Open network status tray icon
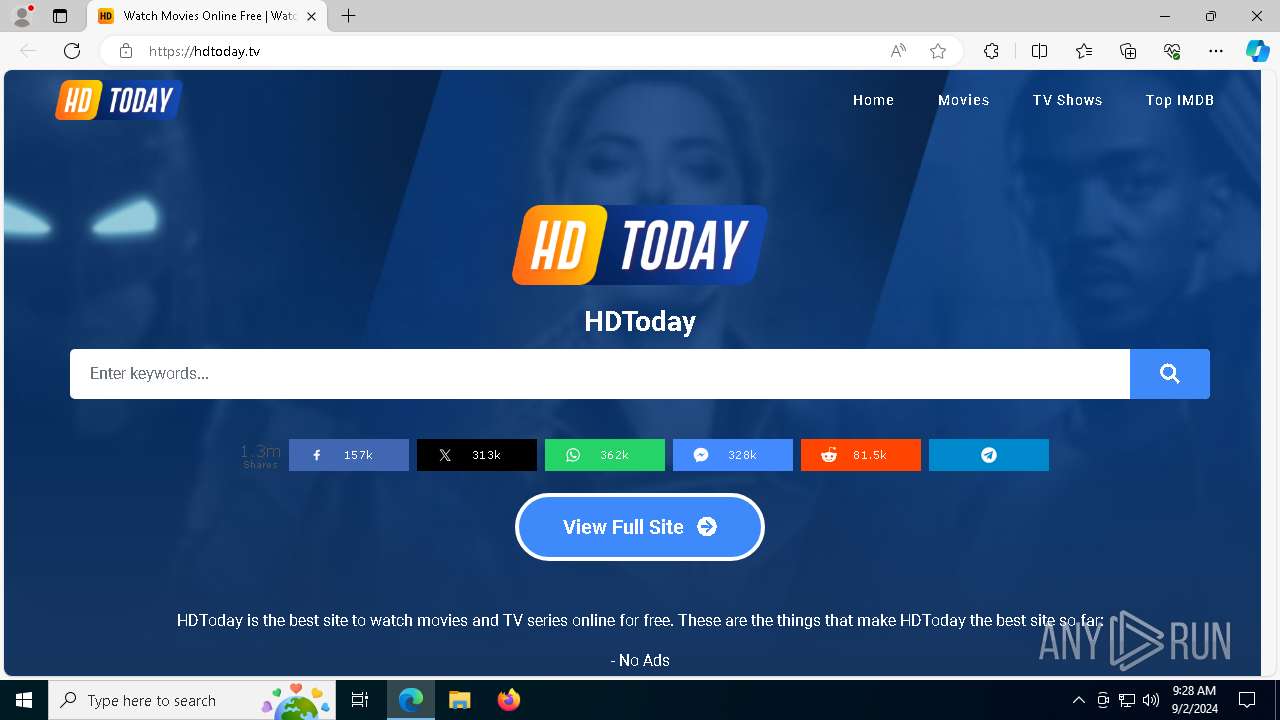This screenshot has height=720, width=1280. pos(1127,700)
